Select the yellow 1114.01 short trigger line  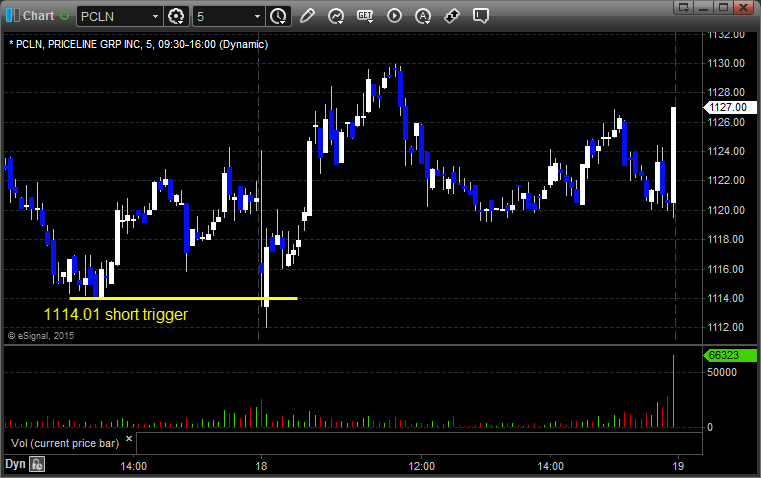pyautogui.click(x=183, y=298)
